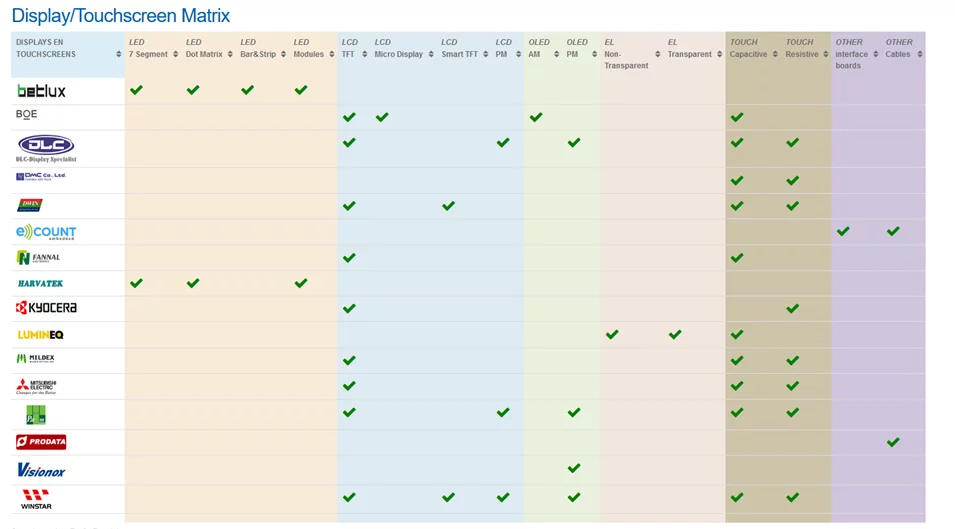
Task: Sort by Touch Capacitive column
Action: [775, 54]
